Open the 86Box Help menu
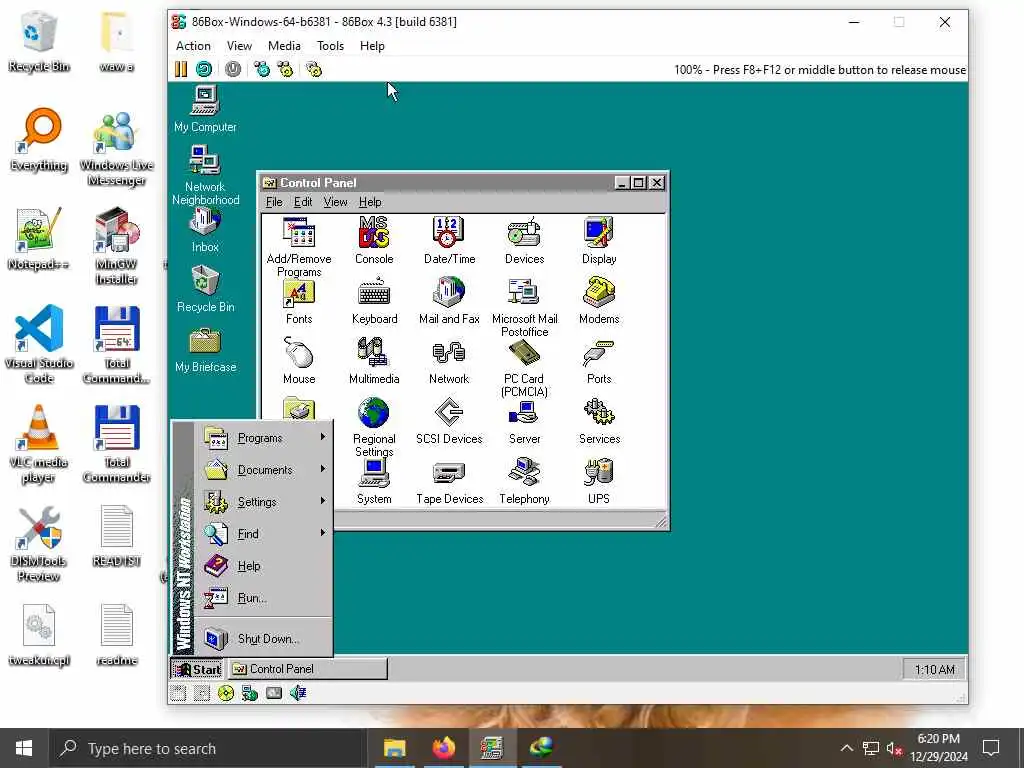 click(x=372, y=46)
